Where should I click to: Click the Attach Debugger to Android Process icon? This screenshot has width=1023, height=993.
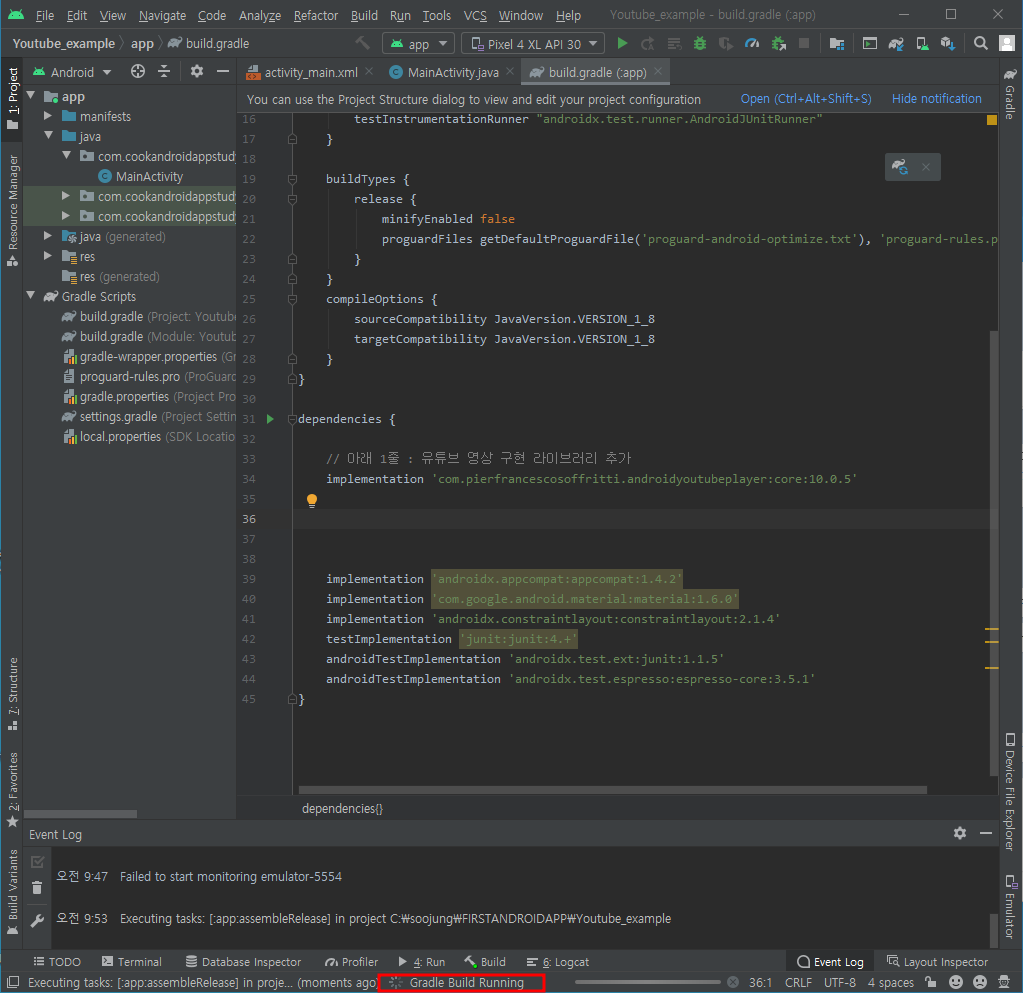778,44
